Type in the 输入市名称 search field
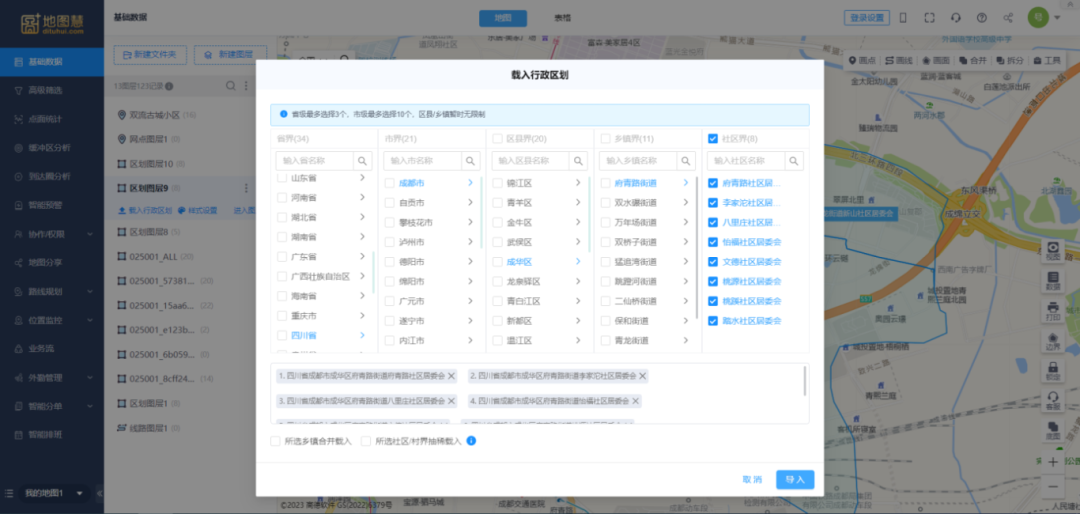1080x514 pixels. (422, 160)
